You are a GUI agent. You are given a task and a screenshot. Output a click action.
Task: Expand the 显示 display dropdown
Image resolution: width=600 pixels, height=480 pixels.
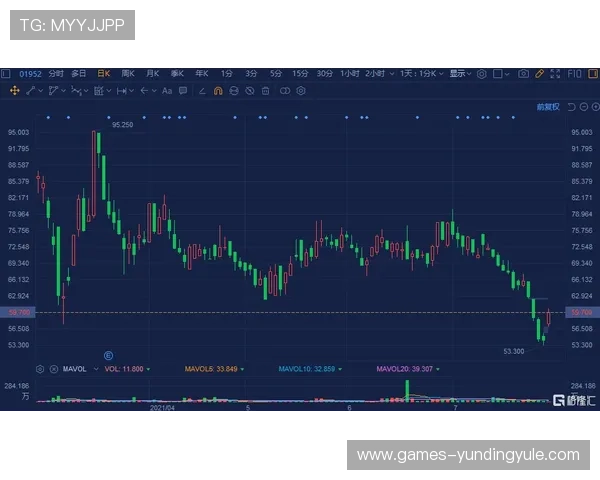(459, 73)
